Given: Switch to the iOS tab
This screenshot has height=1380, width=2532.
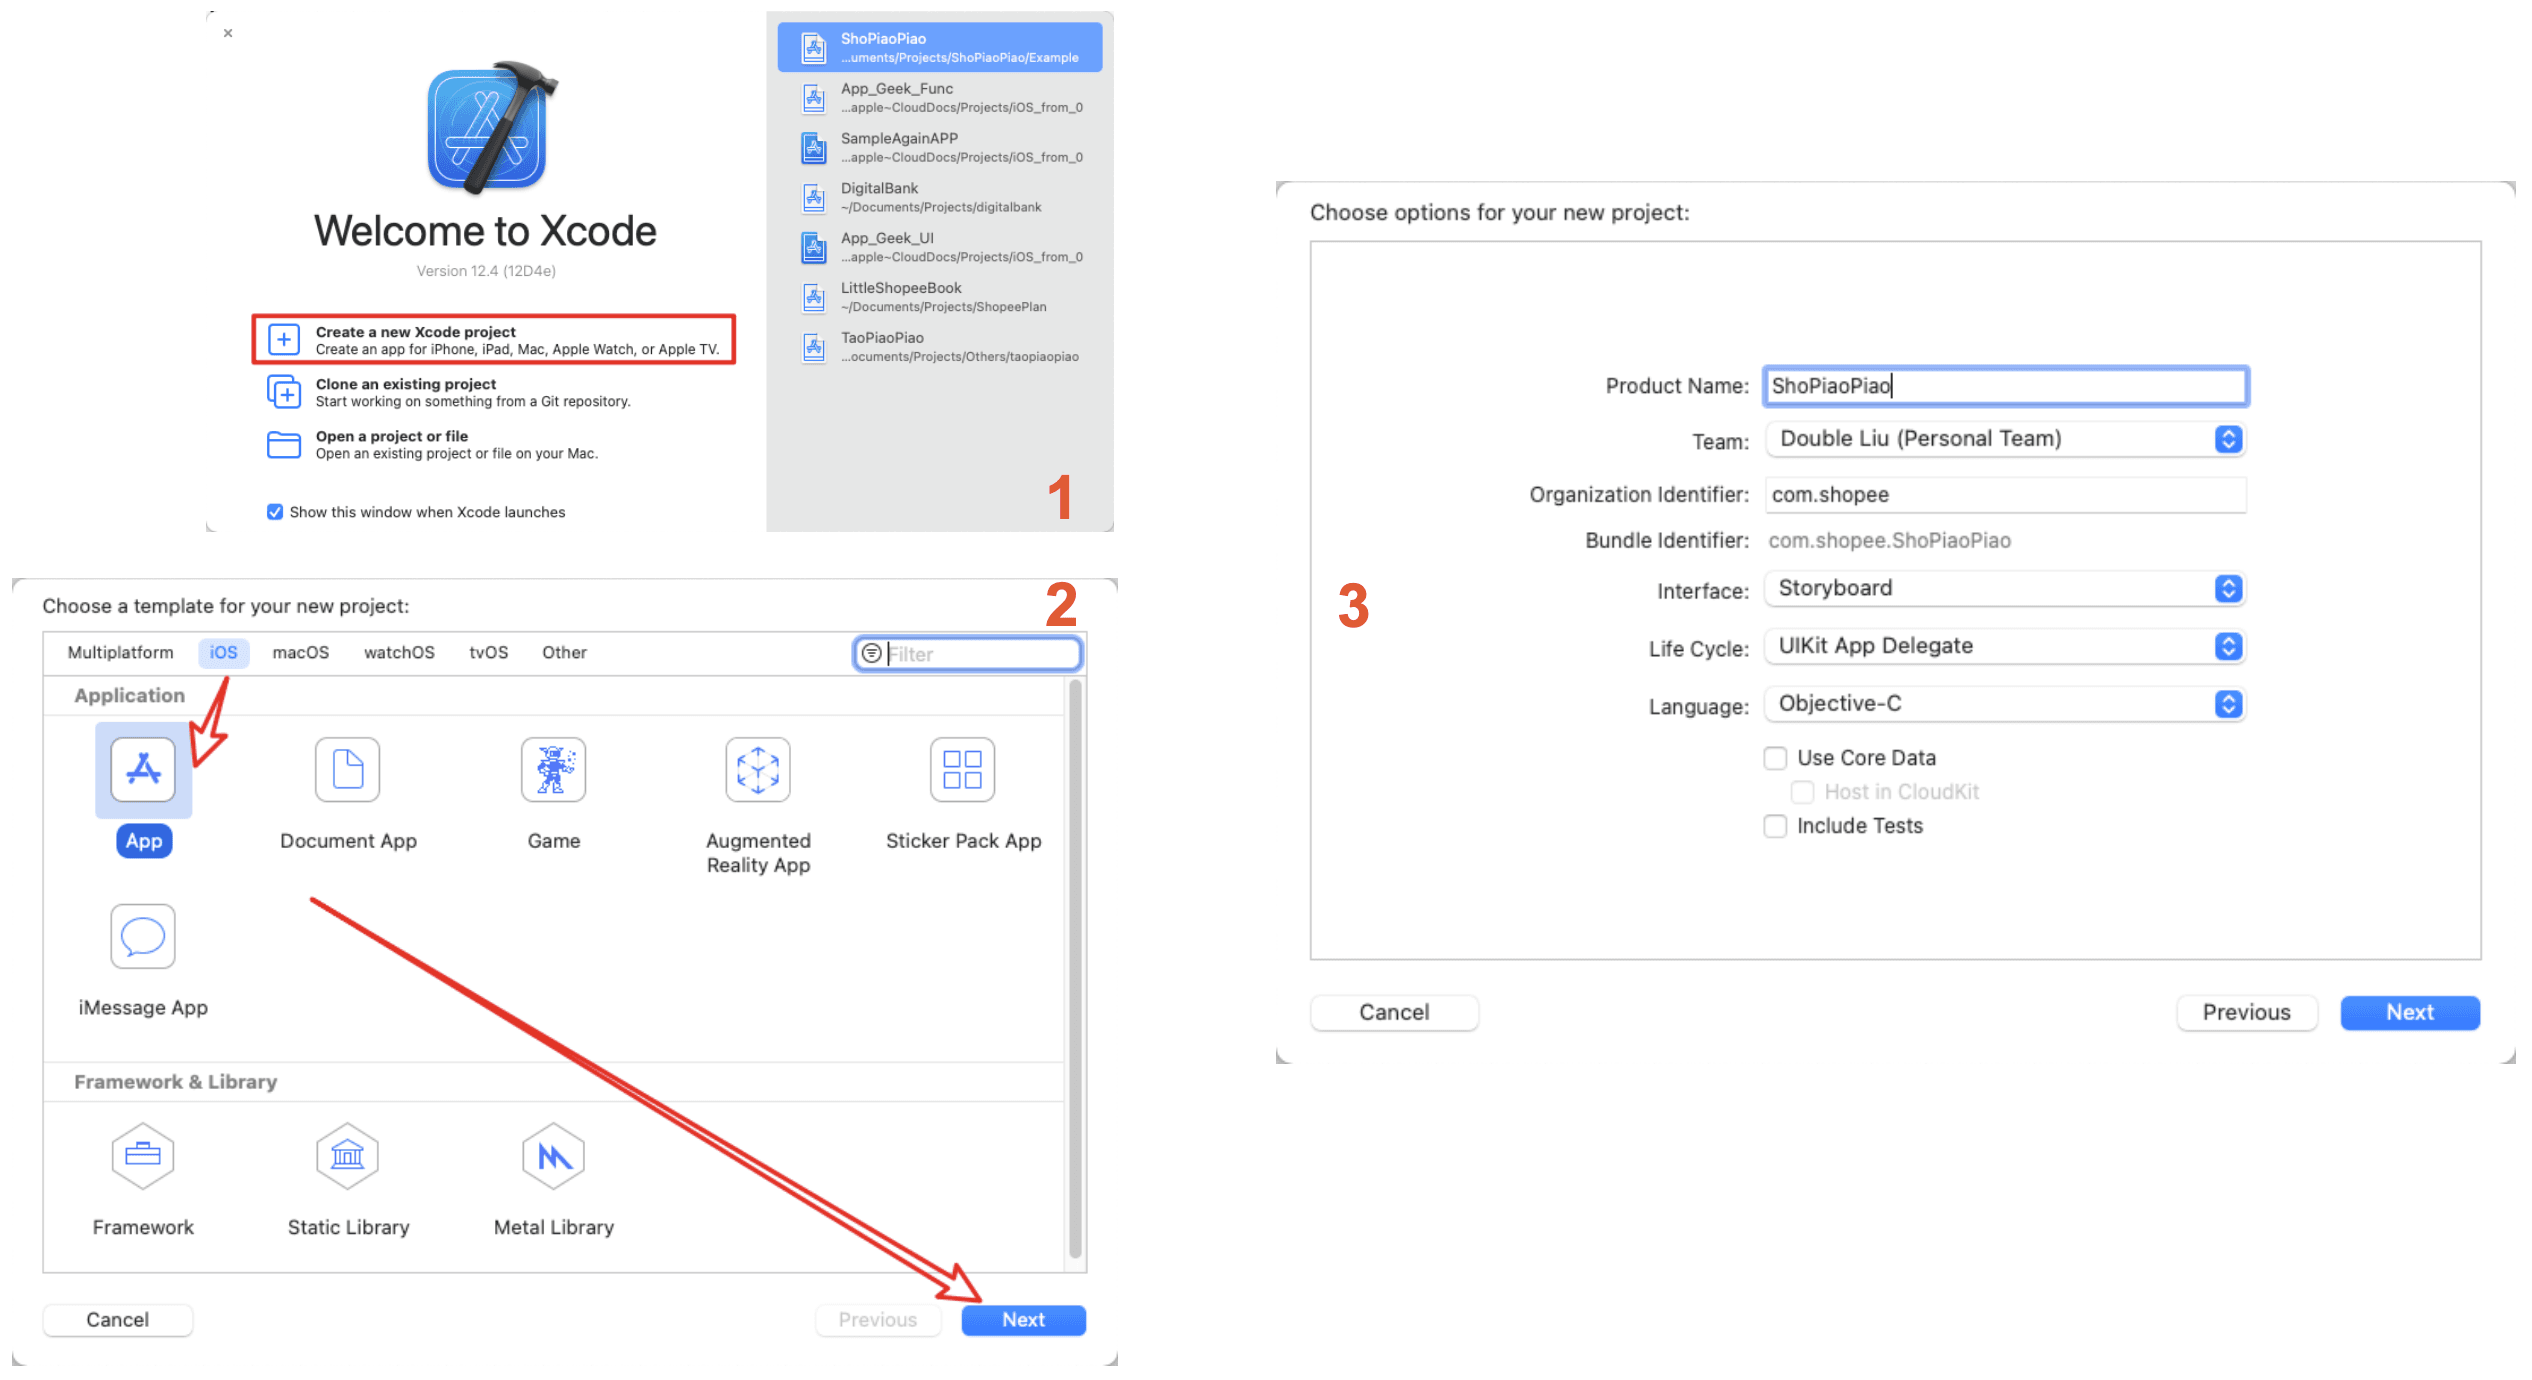Looking at the screenshot, I should 223,652.
